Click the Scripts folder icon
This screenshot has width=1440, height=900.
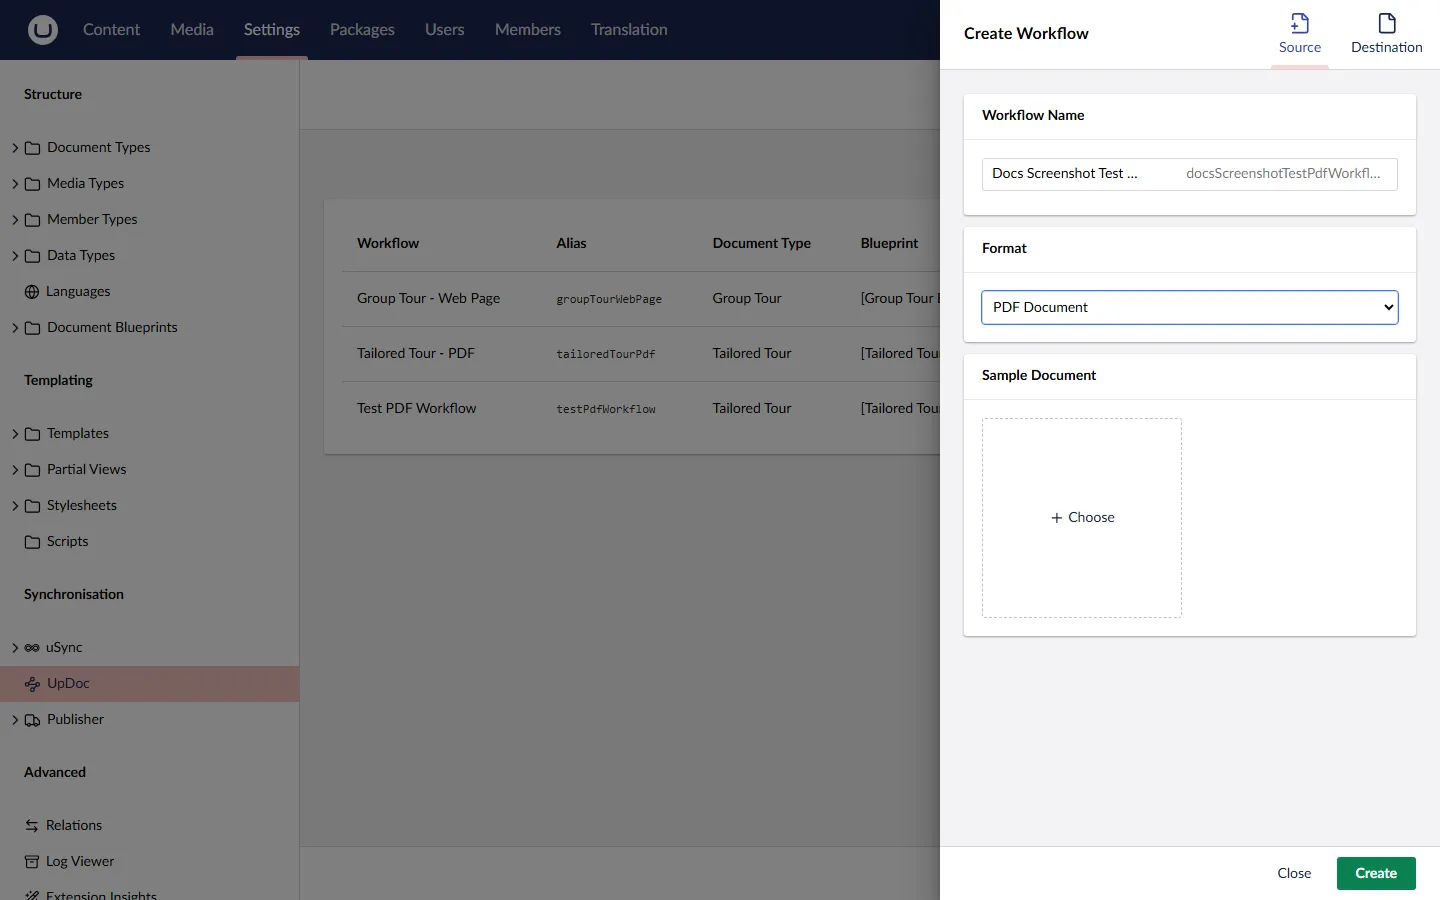[x=32, y=542]
